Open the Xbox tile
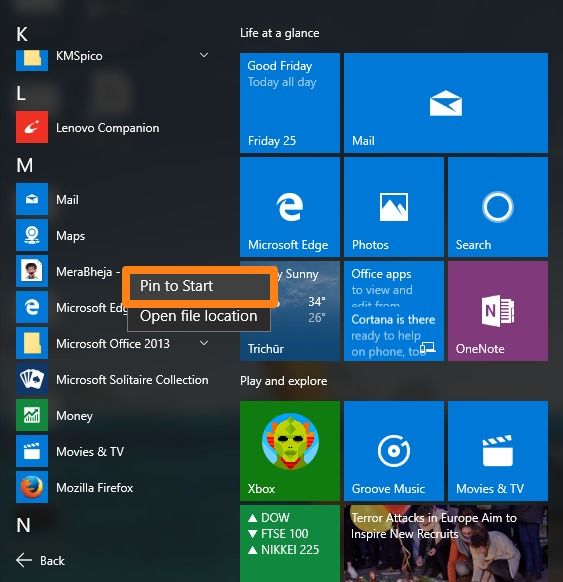 [x=290, y=451]
